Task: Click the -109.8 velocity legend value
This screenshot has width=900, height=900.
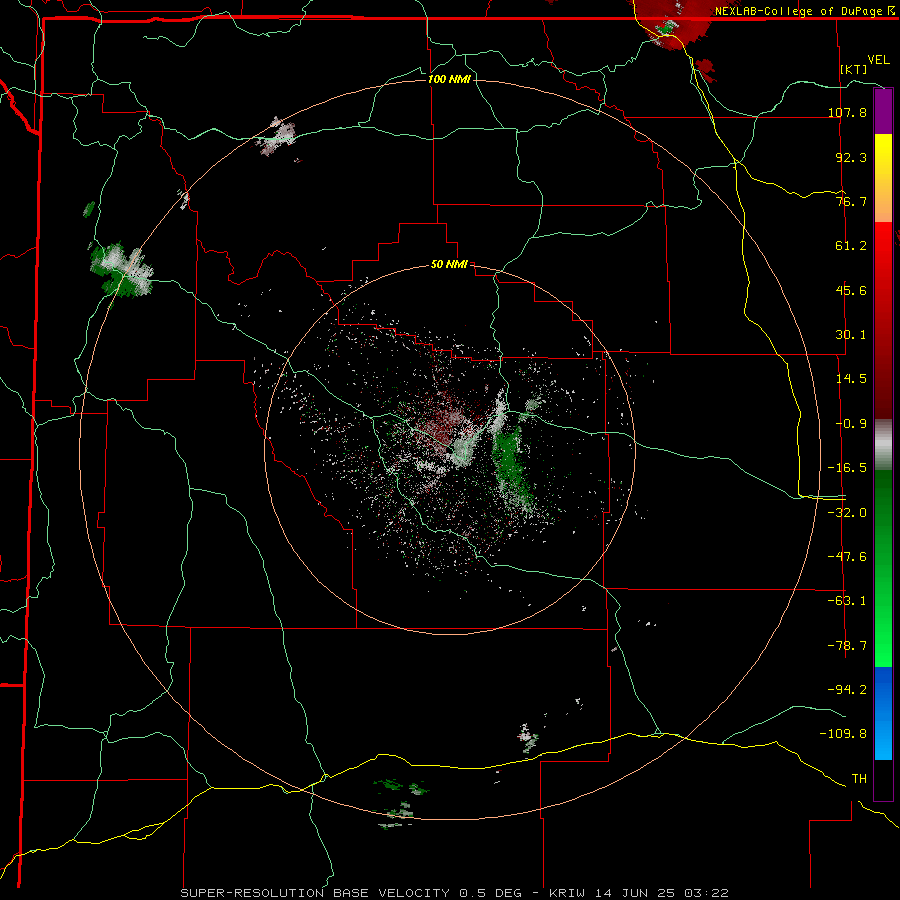Action: coord(844,734)
